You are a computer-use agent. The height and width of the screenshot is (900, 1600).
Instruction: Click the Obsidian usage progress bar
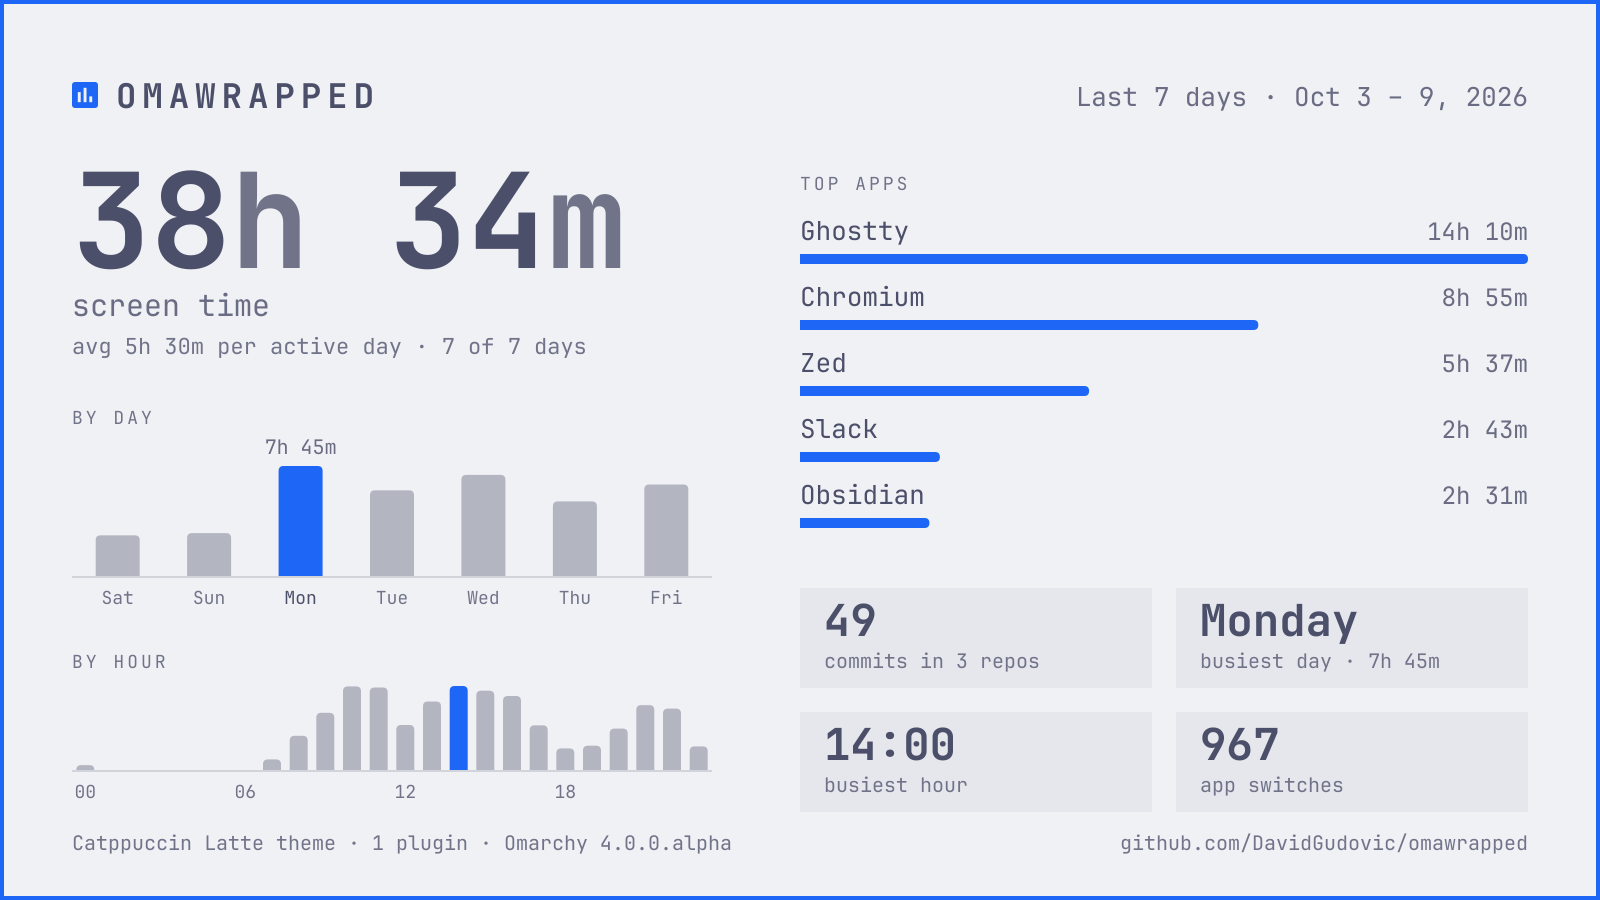point(865,523)
